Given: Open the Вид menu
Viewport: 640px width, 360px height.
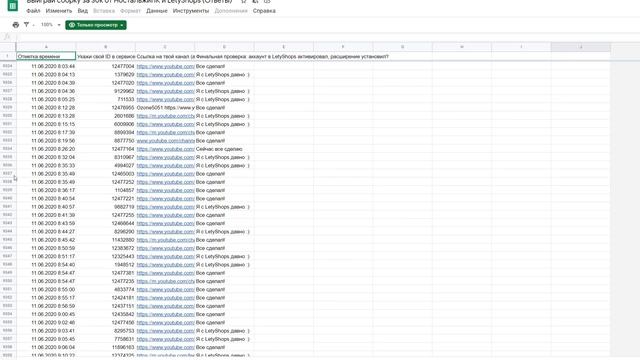Looking at the screenshot, I should (x=83, y=11).
